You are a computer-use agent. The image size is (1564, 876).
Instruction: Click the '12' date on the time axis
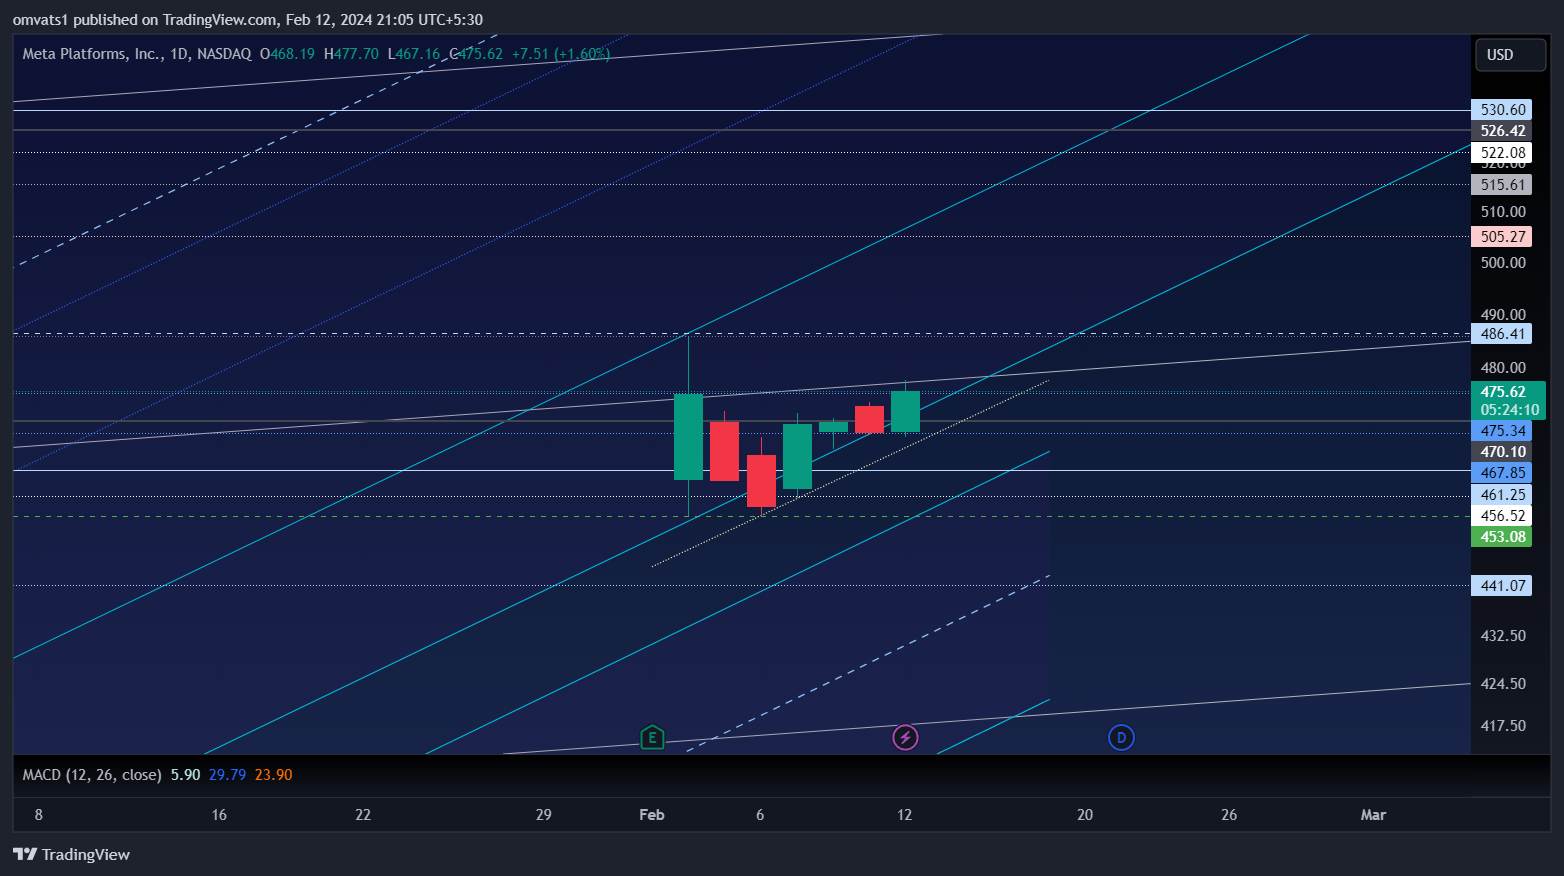click(x=905, y=815)
